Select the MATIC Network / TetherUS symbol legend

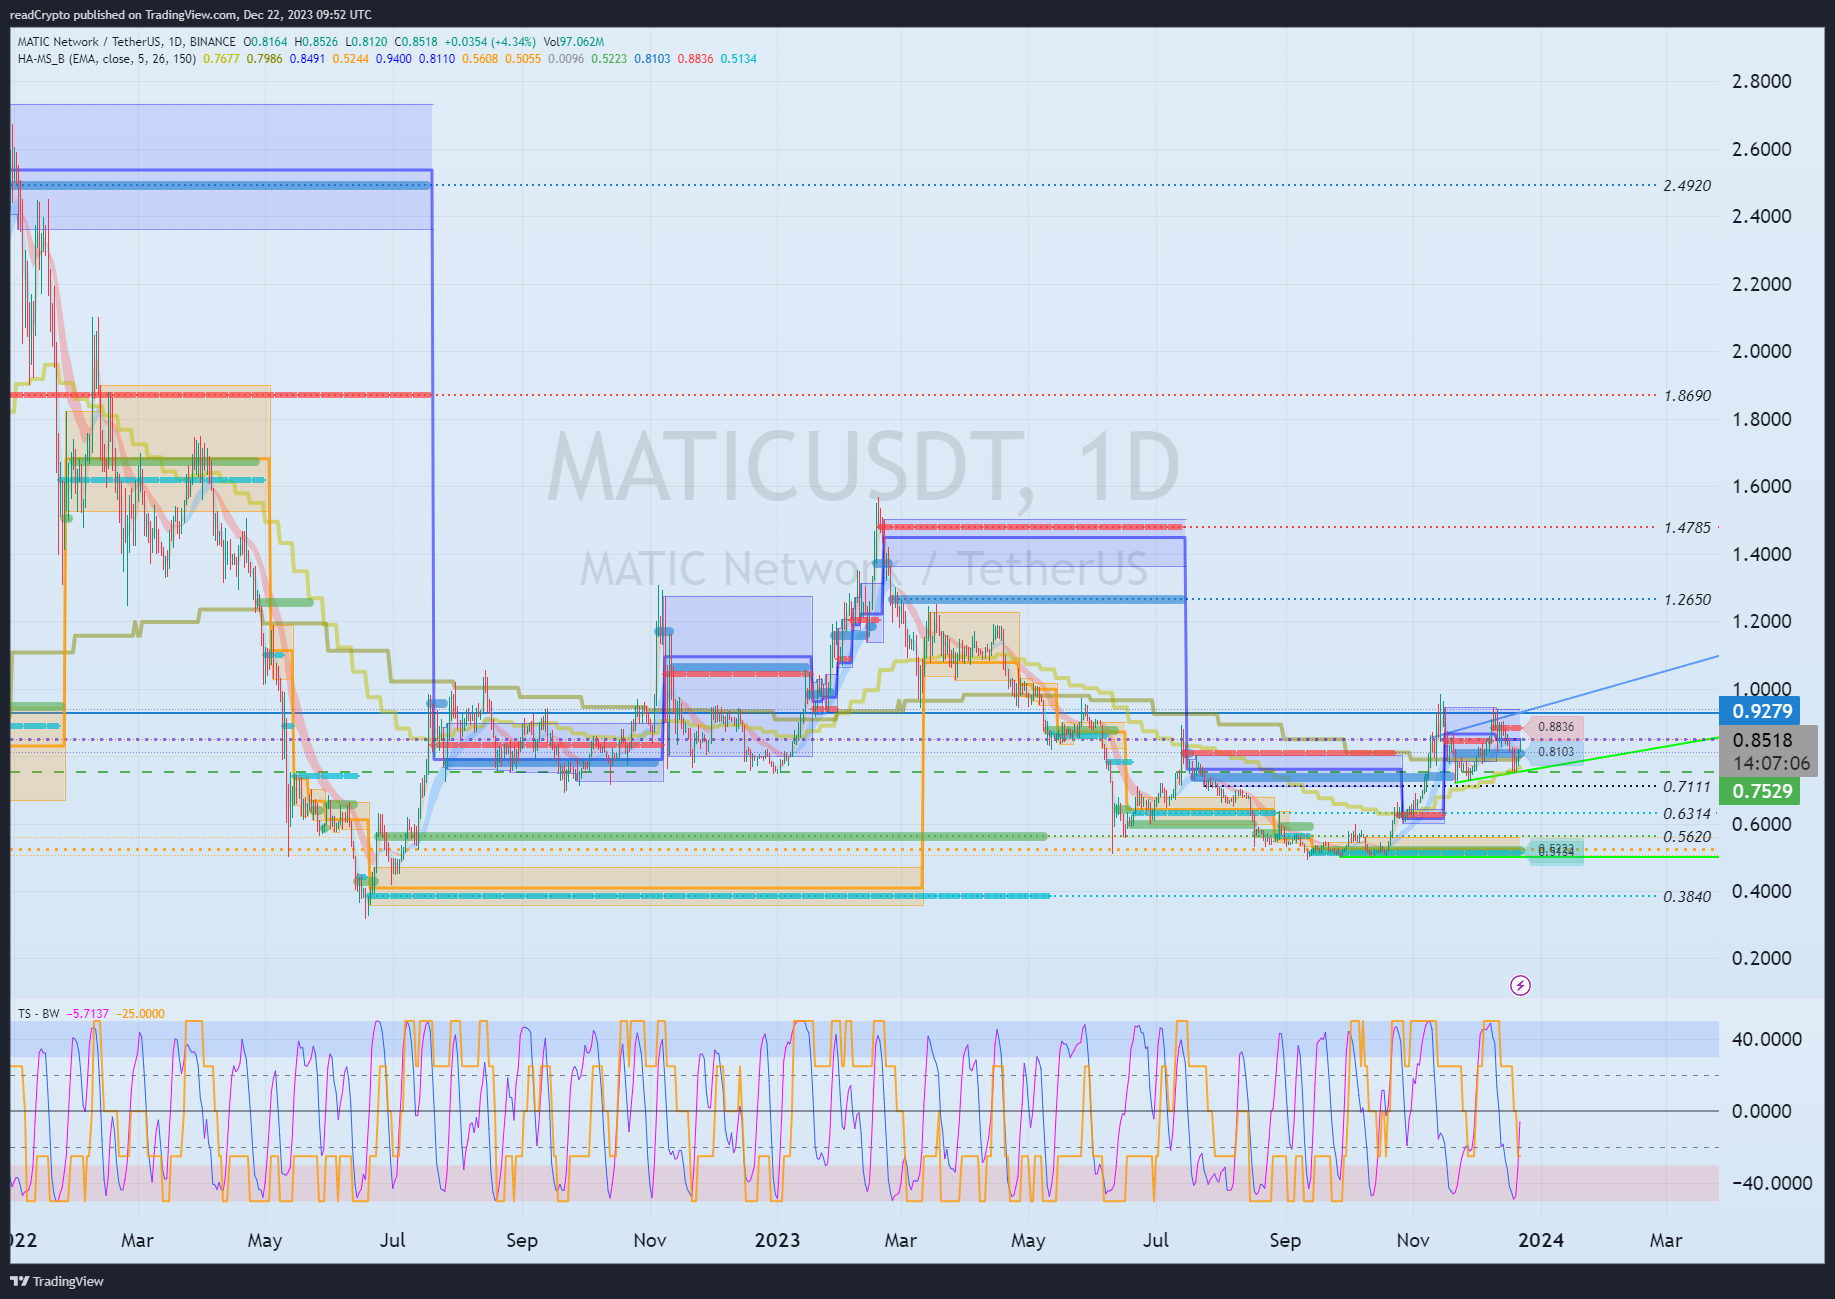click(127, 42)
